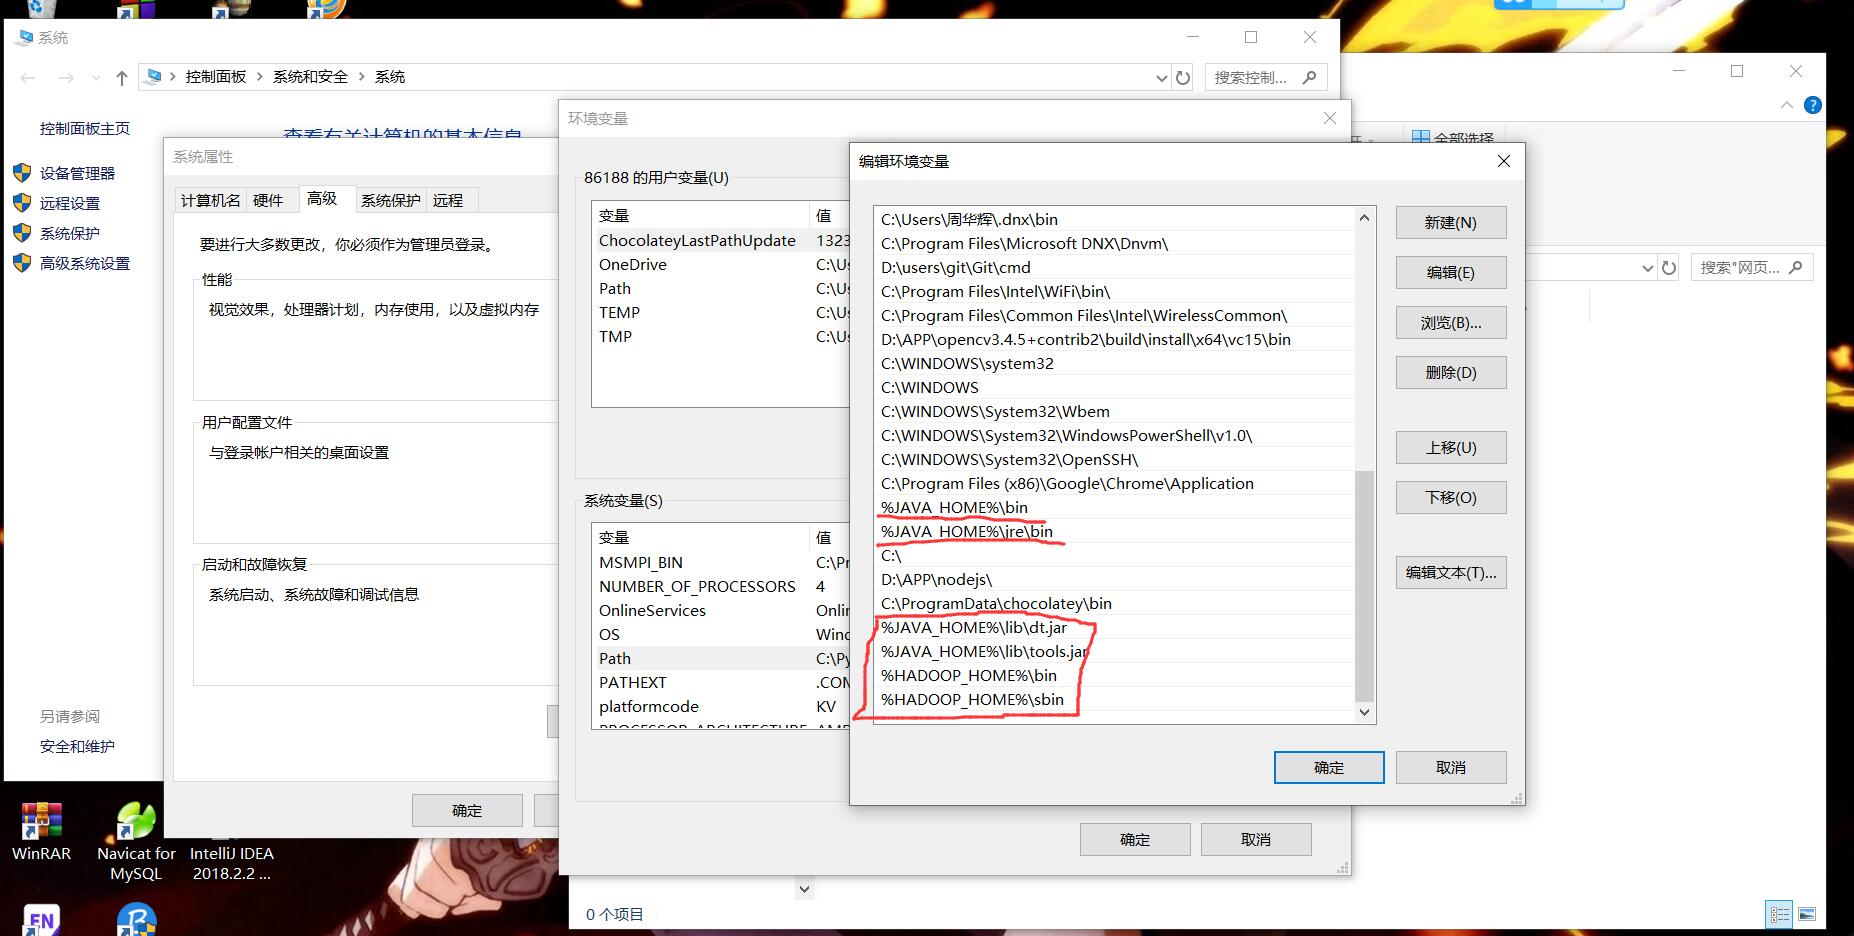Expand the right window's address dropdown

click(x=1648, y=268)
